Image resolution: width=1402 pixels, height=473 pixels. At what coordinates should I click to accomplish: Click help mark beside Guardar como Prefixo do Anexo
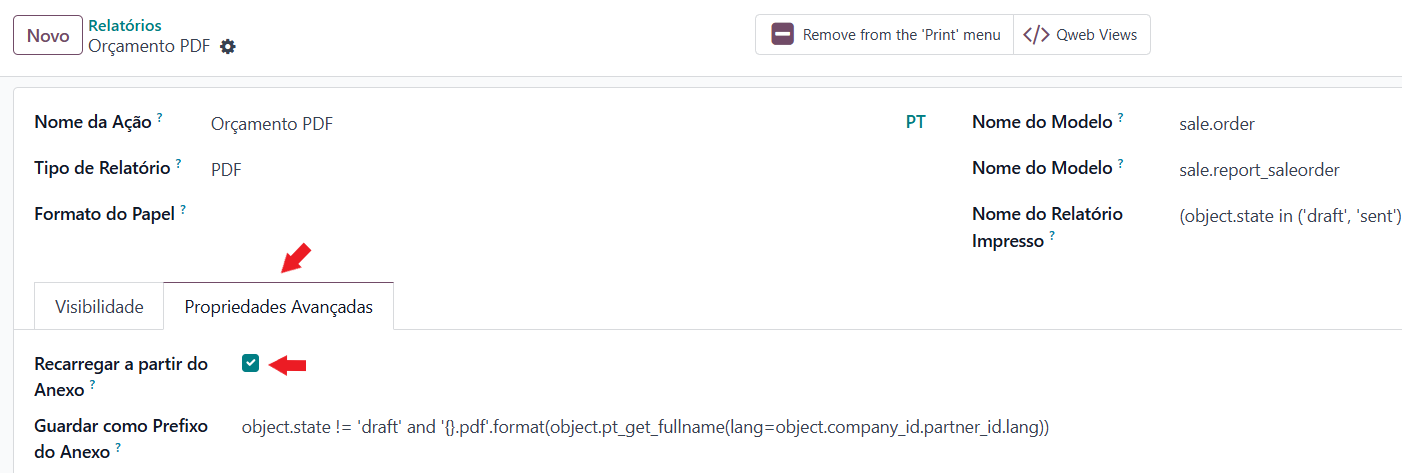(118, 447)
